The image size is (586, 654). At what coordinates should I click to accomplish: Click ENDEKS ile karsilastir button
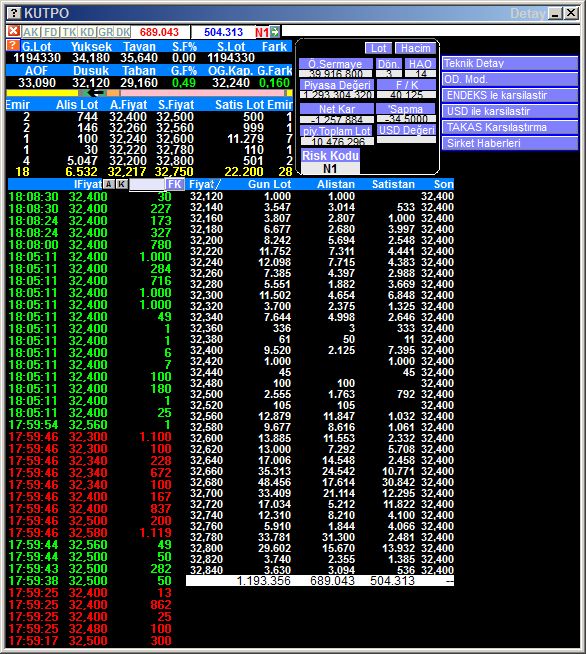(x=510, y=96)
